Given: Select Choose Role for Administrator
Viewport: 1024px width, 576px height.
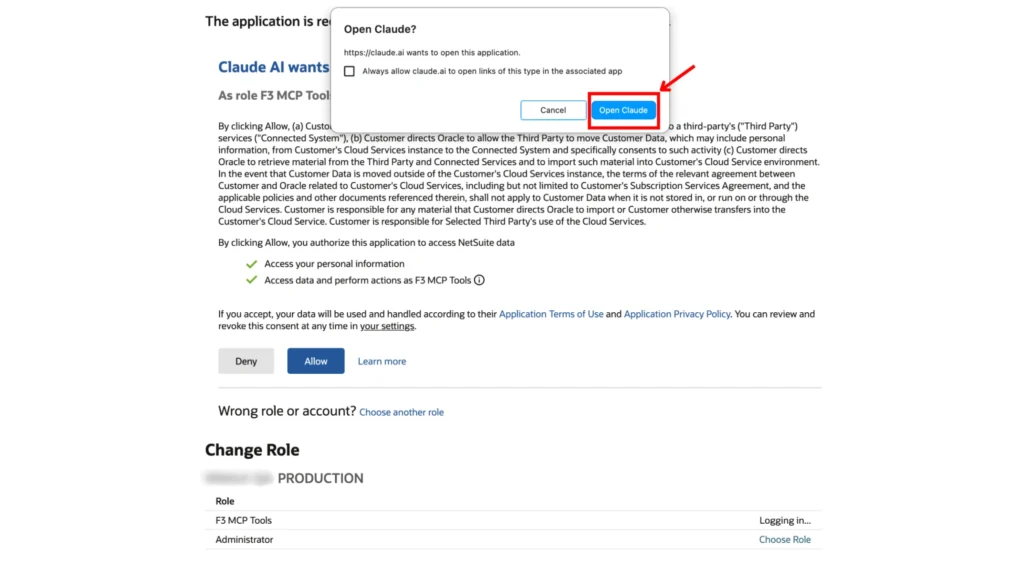Looking at the screenshot, I should (x=784, y=540).
